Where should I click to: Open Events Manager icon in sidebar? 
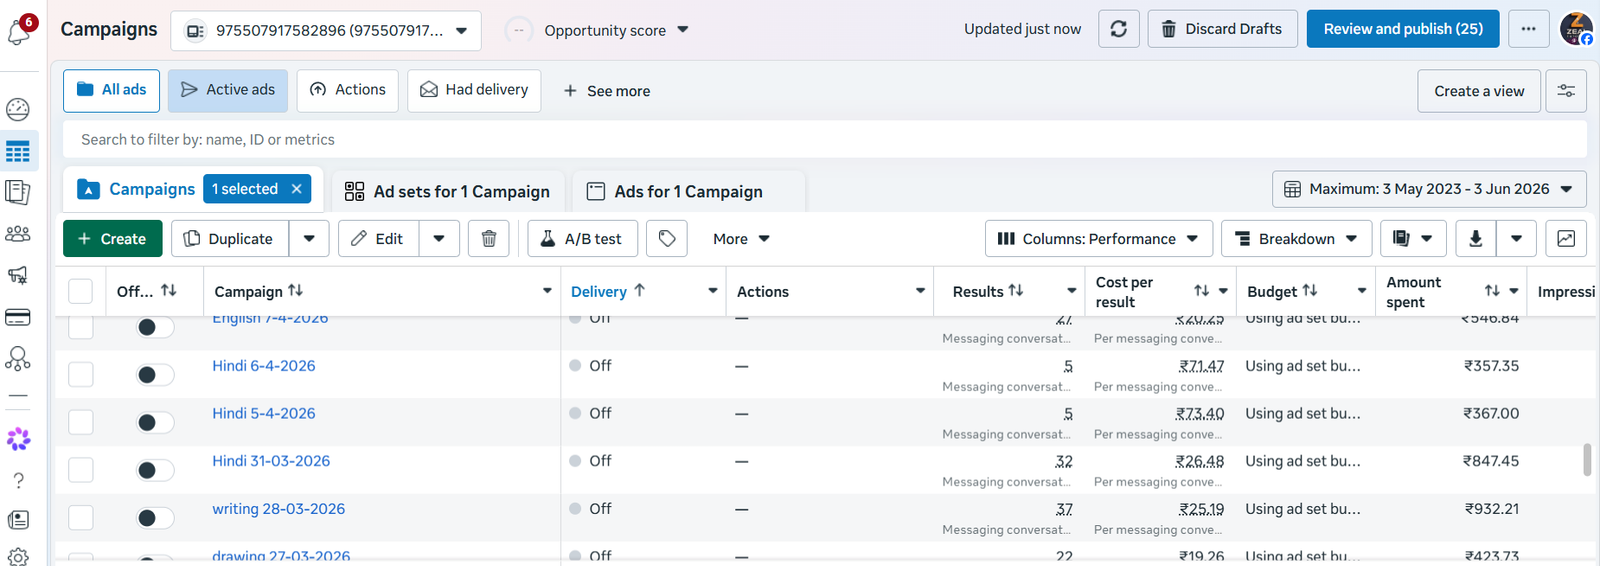coord(18,358)
